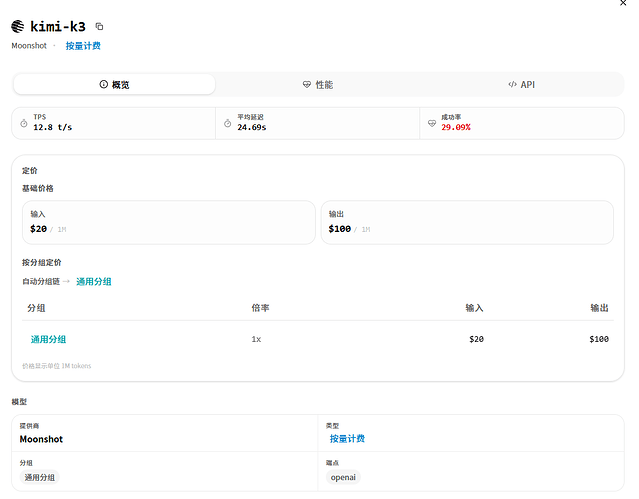The width and height of the screenshot is (639, 499).
Task: Click the $100 output base price
Action: click(339, 229)
